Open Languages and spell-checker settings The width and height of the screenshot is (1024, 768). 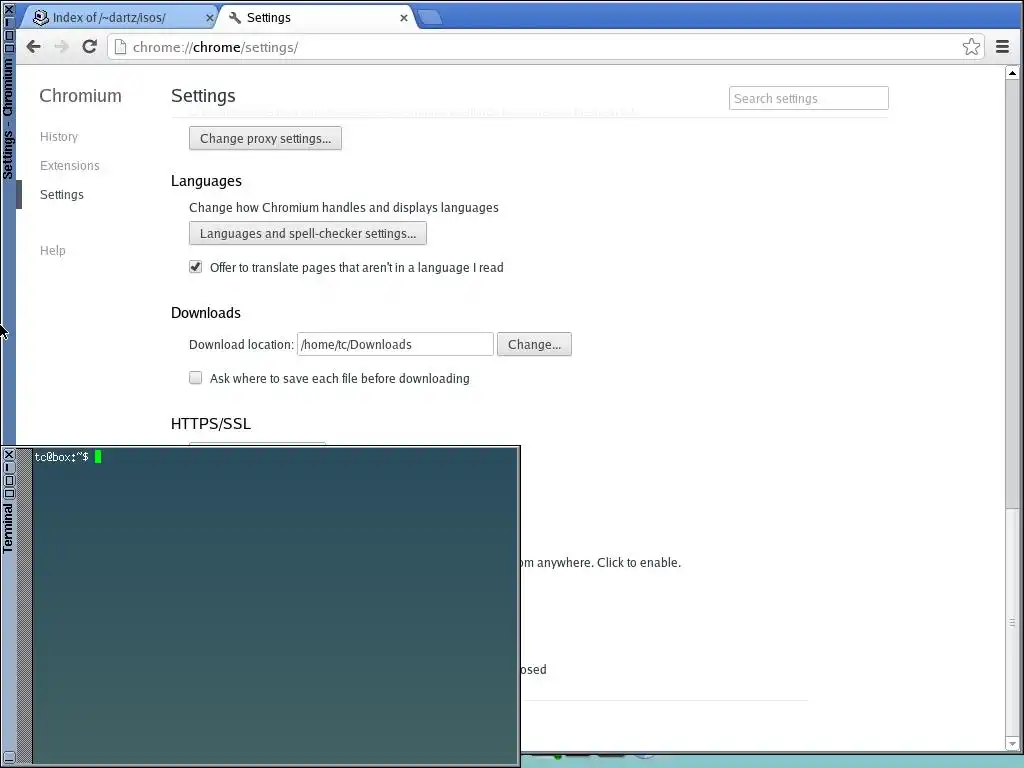pos(308,233)
